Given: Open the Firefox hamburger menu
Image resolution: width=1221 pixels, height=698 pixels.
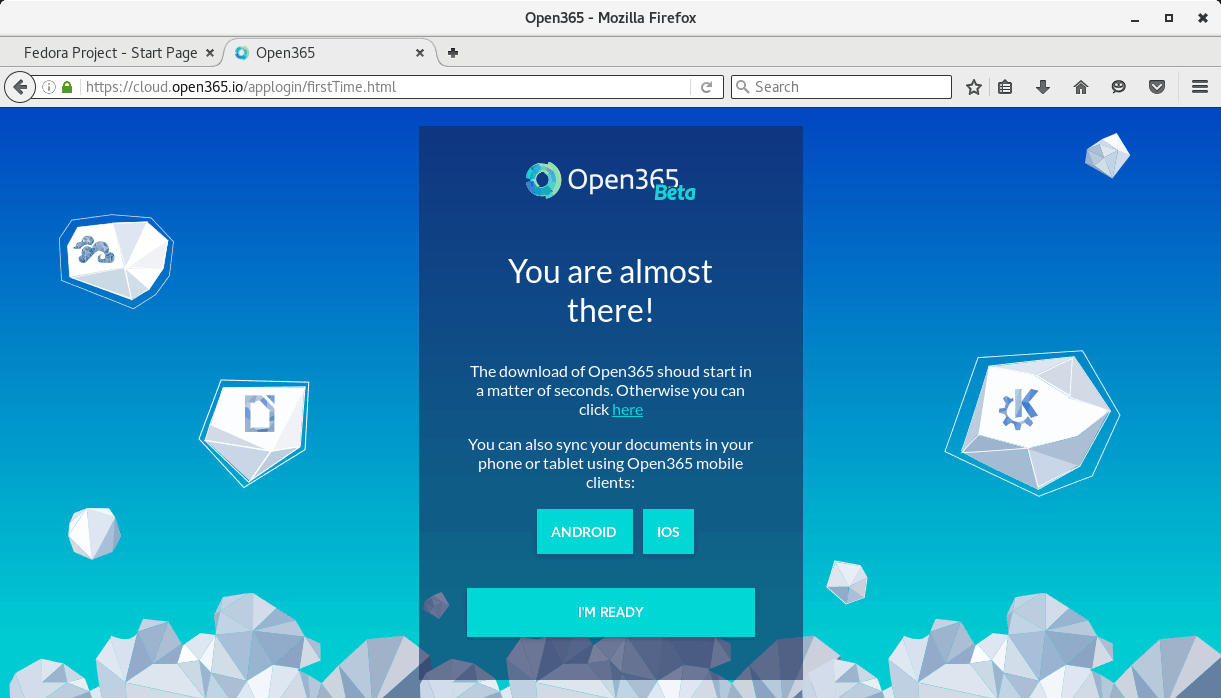Looking at the screenshot, I should tap(1200, 87).
